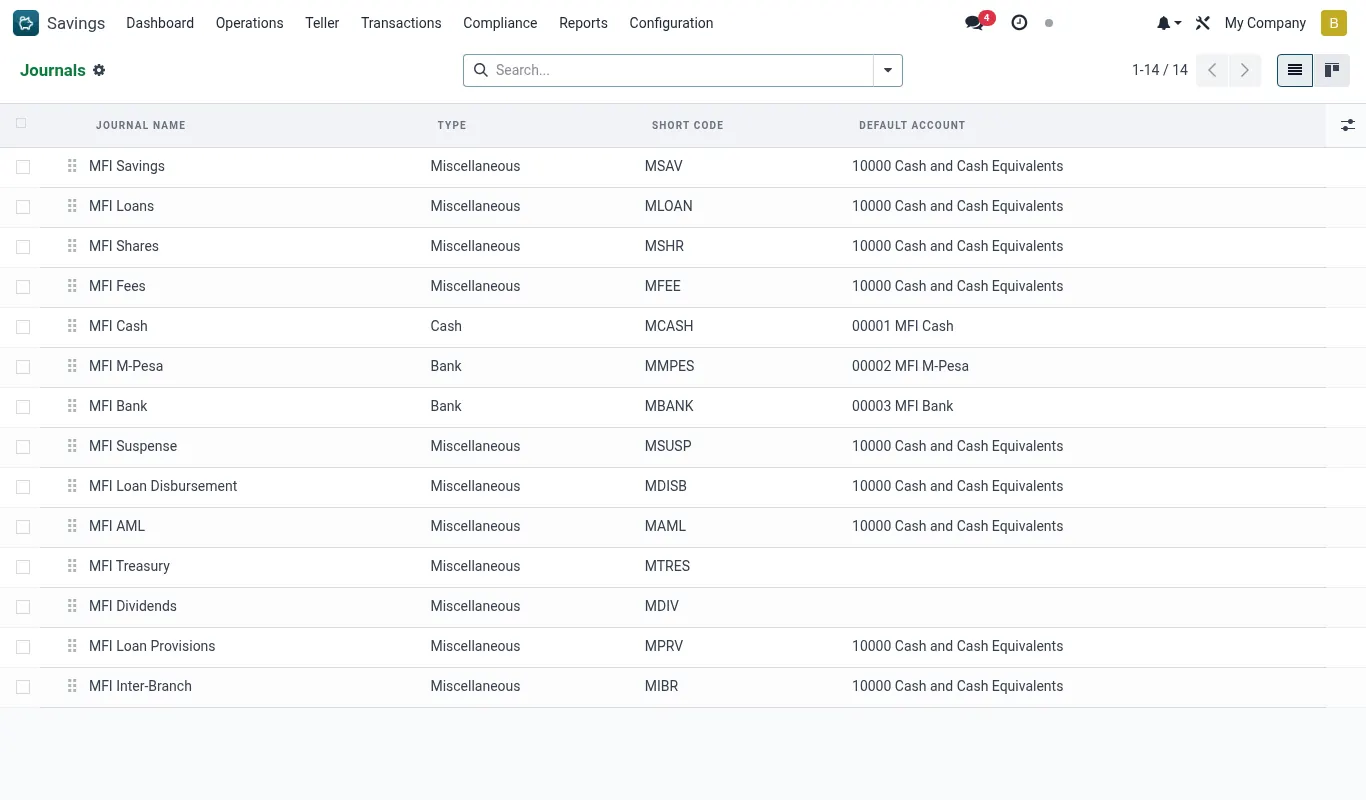Open the user avatar B menu

pos(1334,23)
